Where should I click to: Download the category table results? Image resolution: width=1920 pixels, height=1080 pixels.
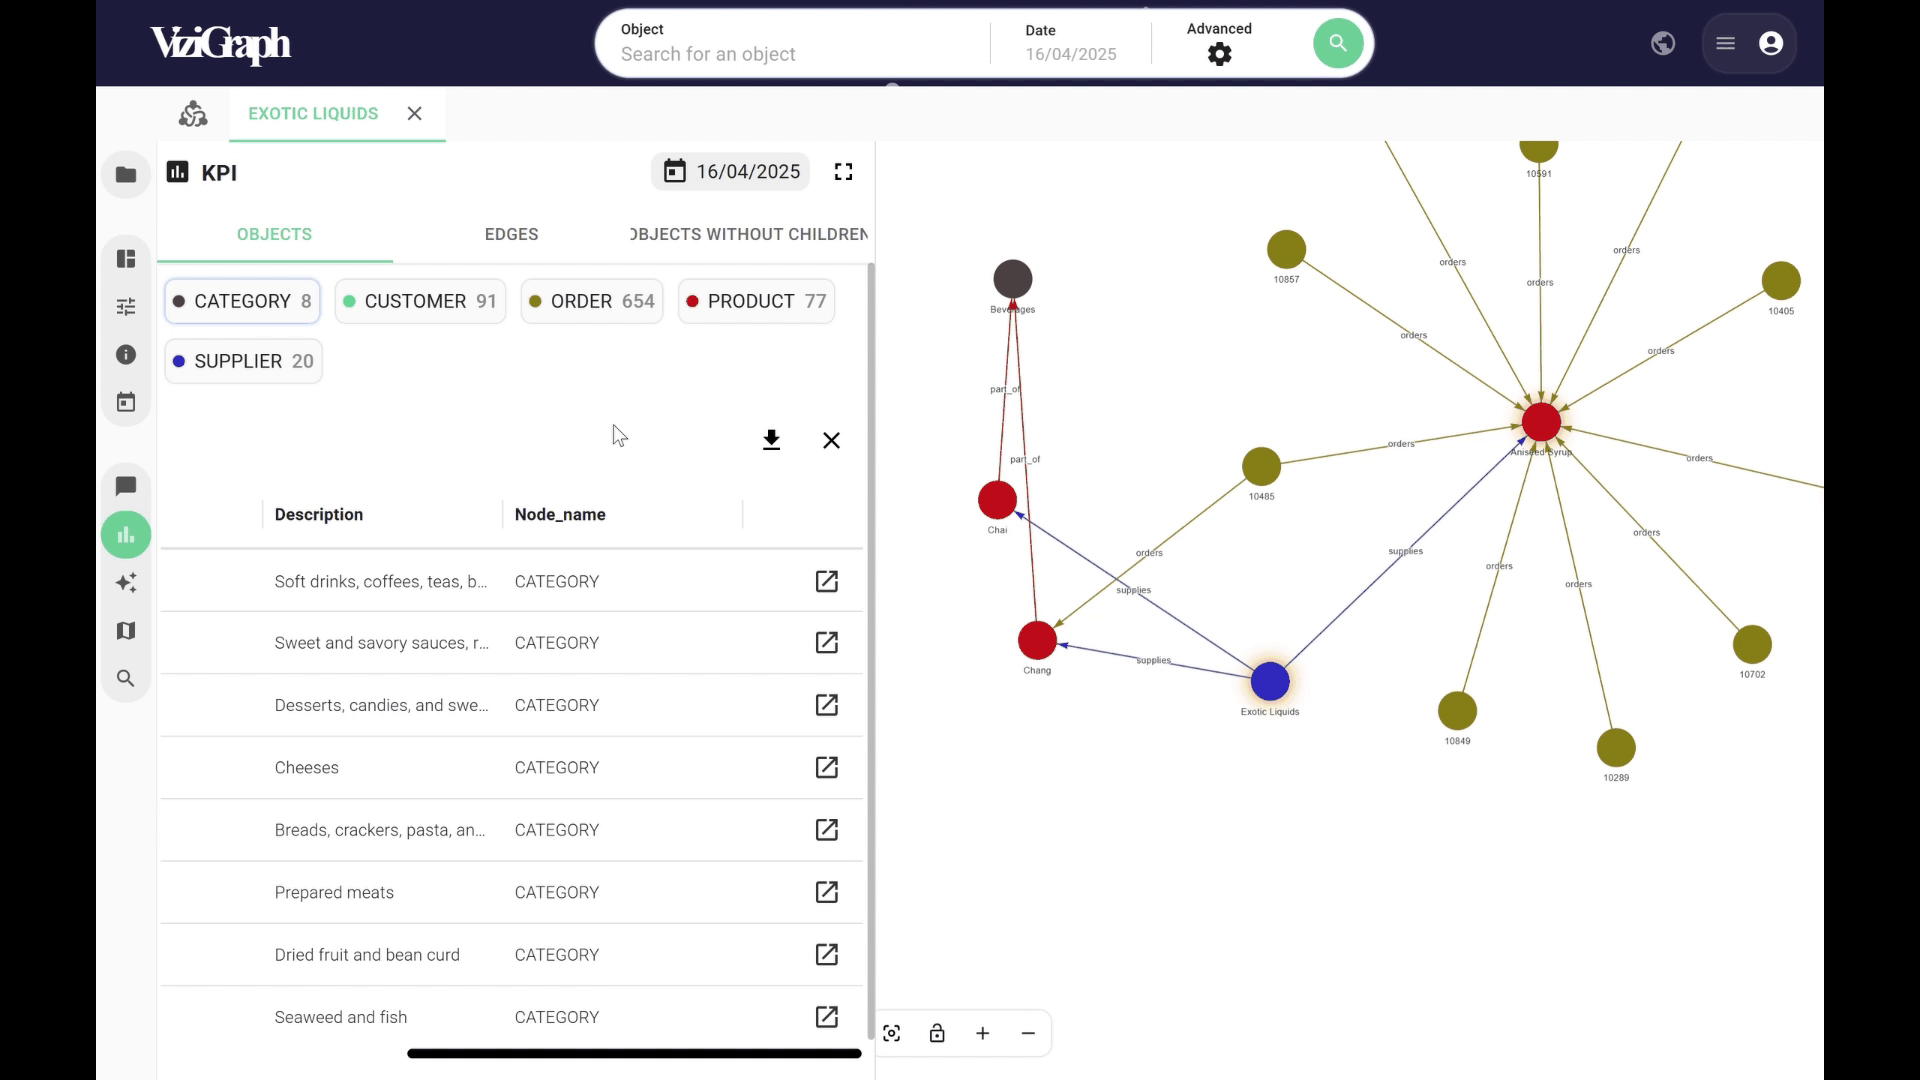coord(771,440)
